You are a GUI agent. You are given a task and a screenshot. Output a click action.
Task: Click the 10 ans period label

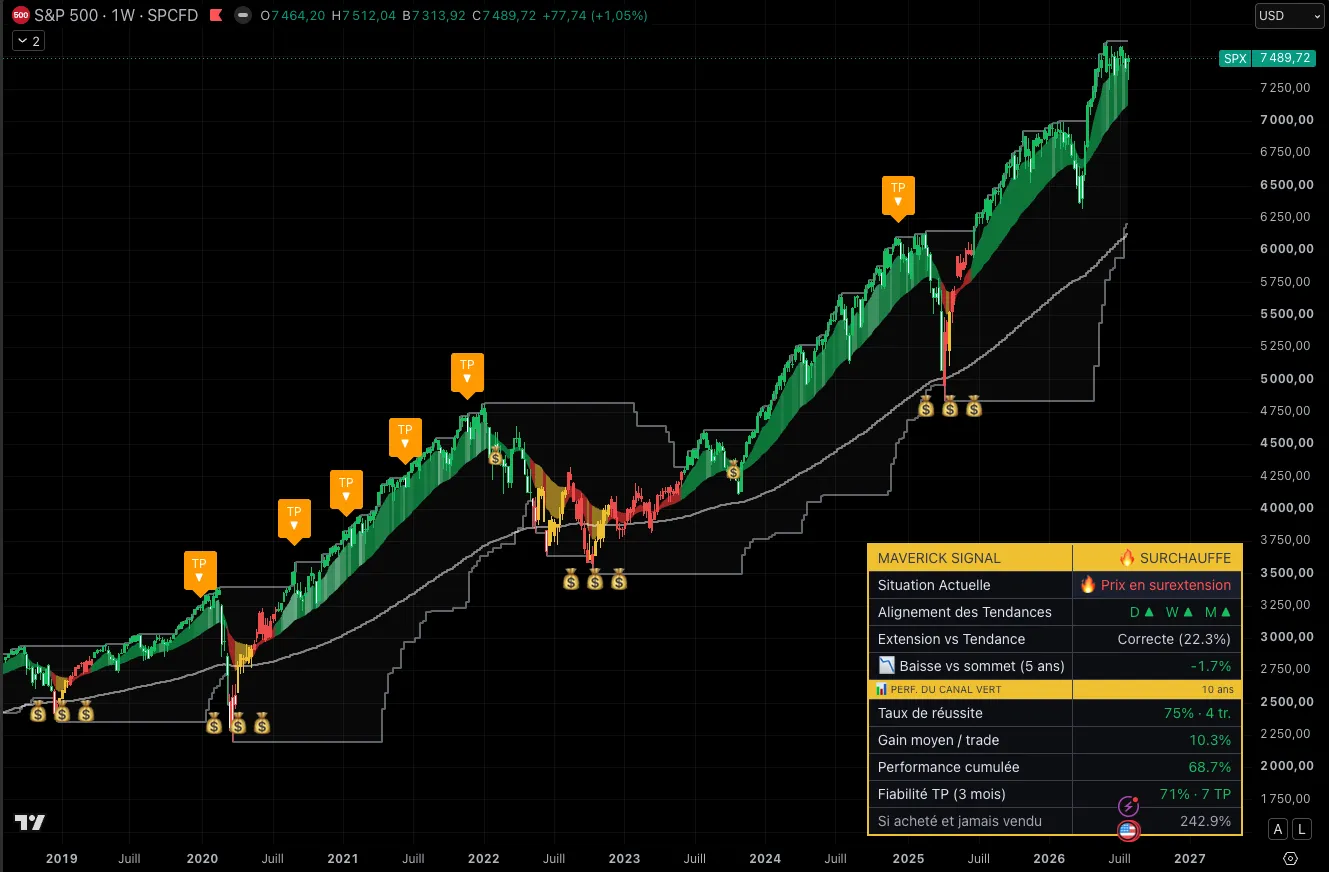point(1218,689)
